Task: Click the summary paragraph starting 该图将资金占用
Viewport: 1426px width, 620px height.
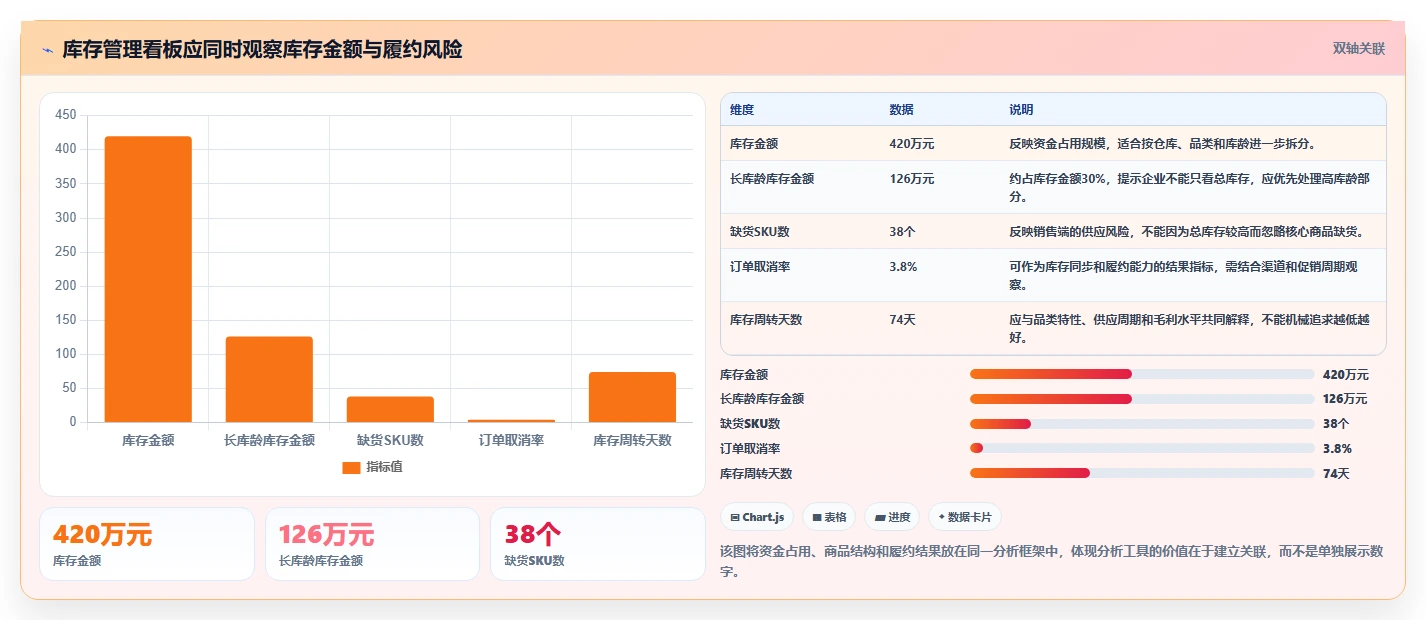Action: pos(1051,562)
